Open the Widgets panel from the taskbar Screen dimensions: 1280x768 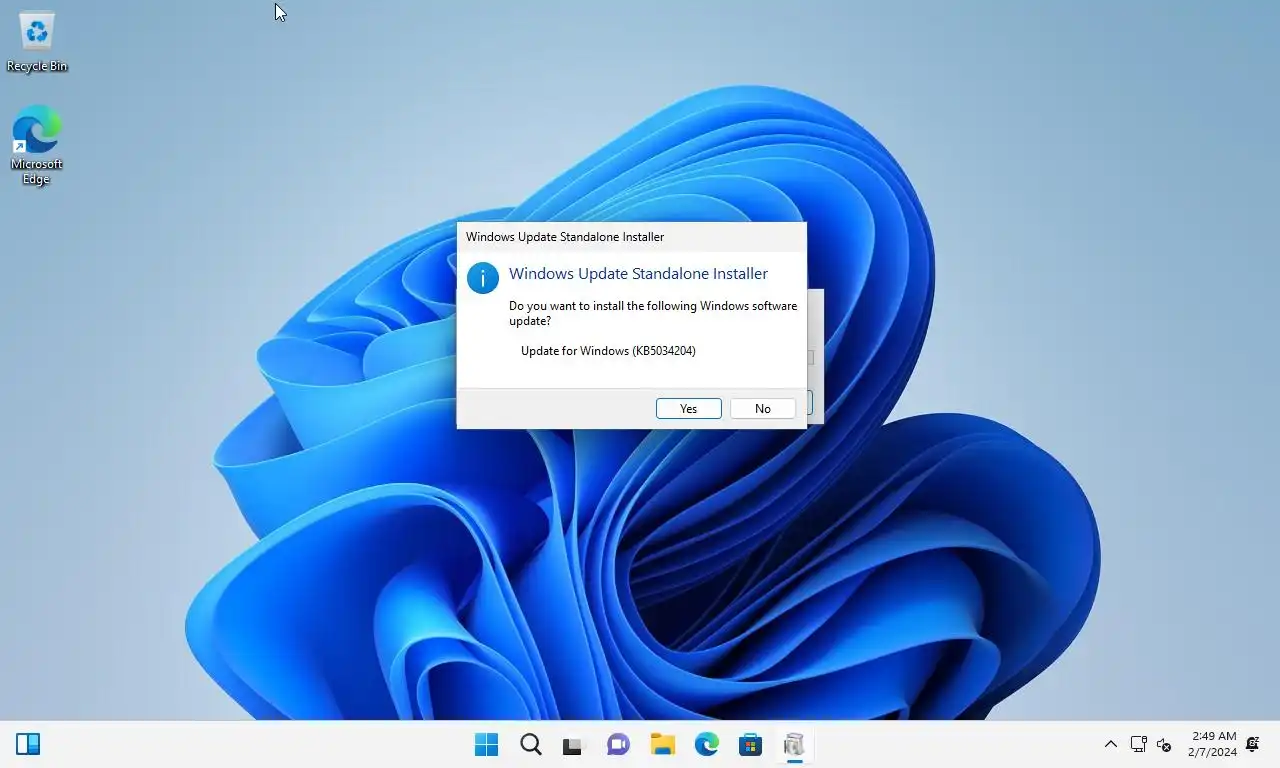28,744
